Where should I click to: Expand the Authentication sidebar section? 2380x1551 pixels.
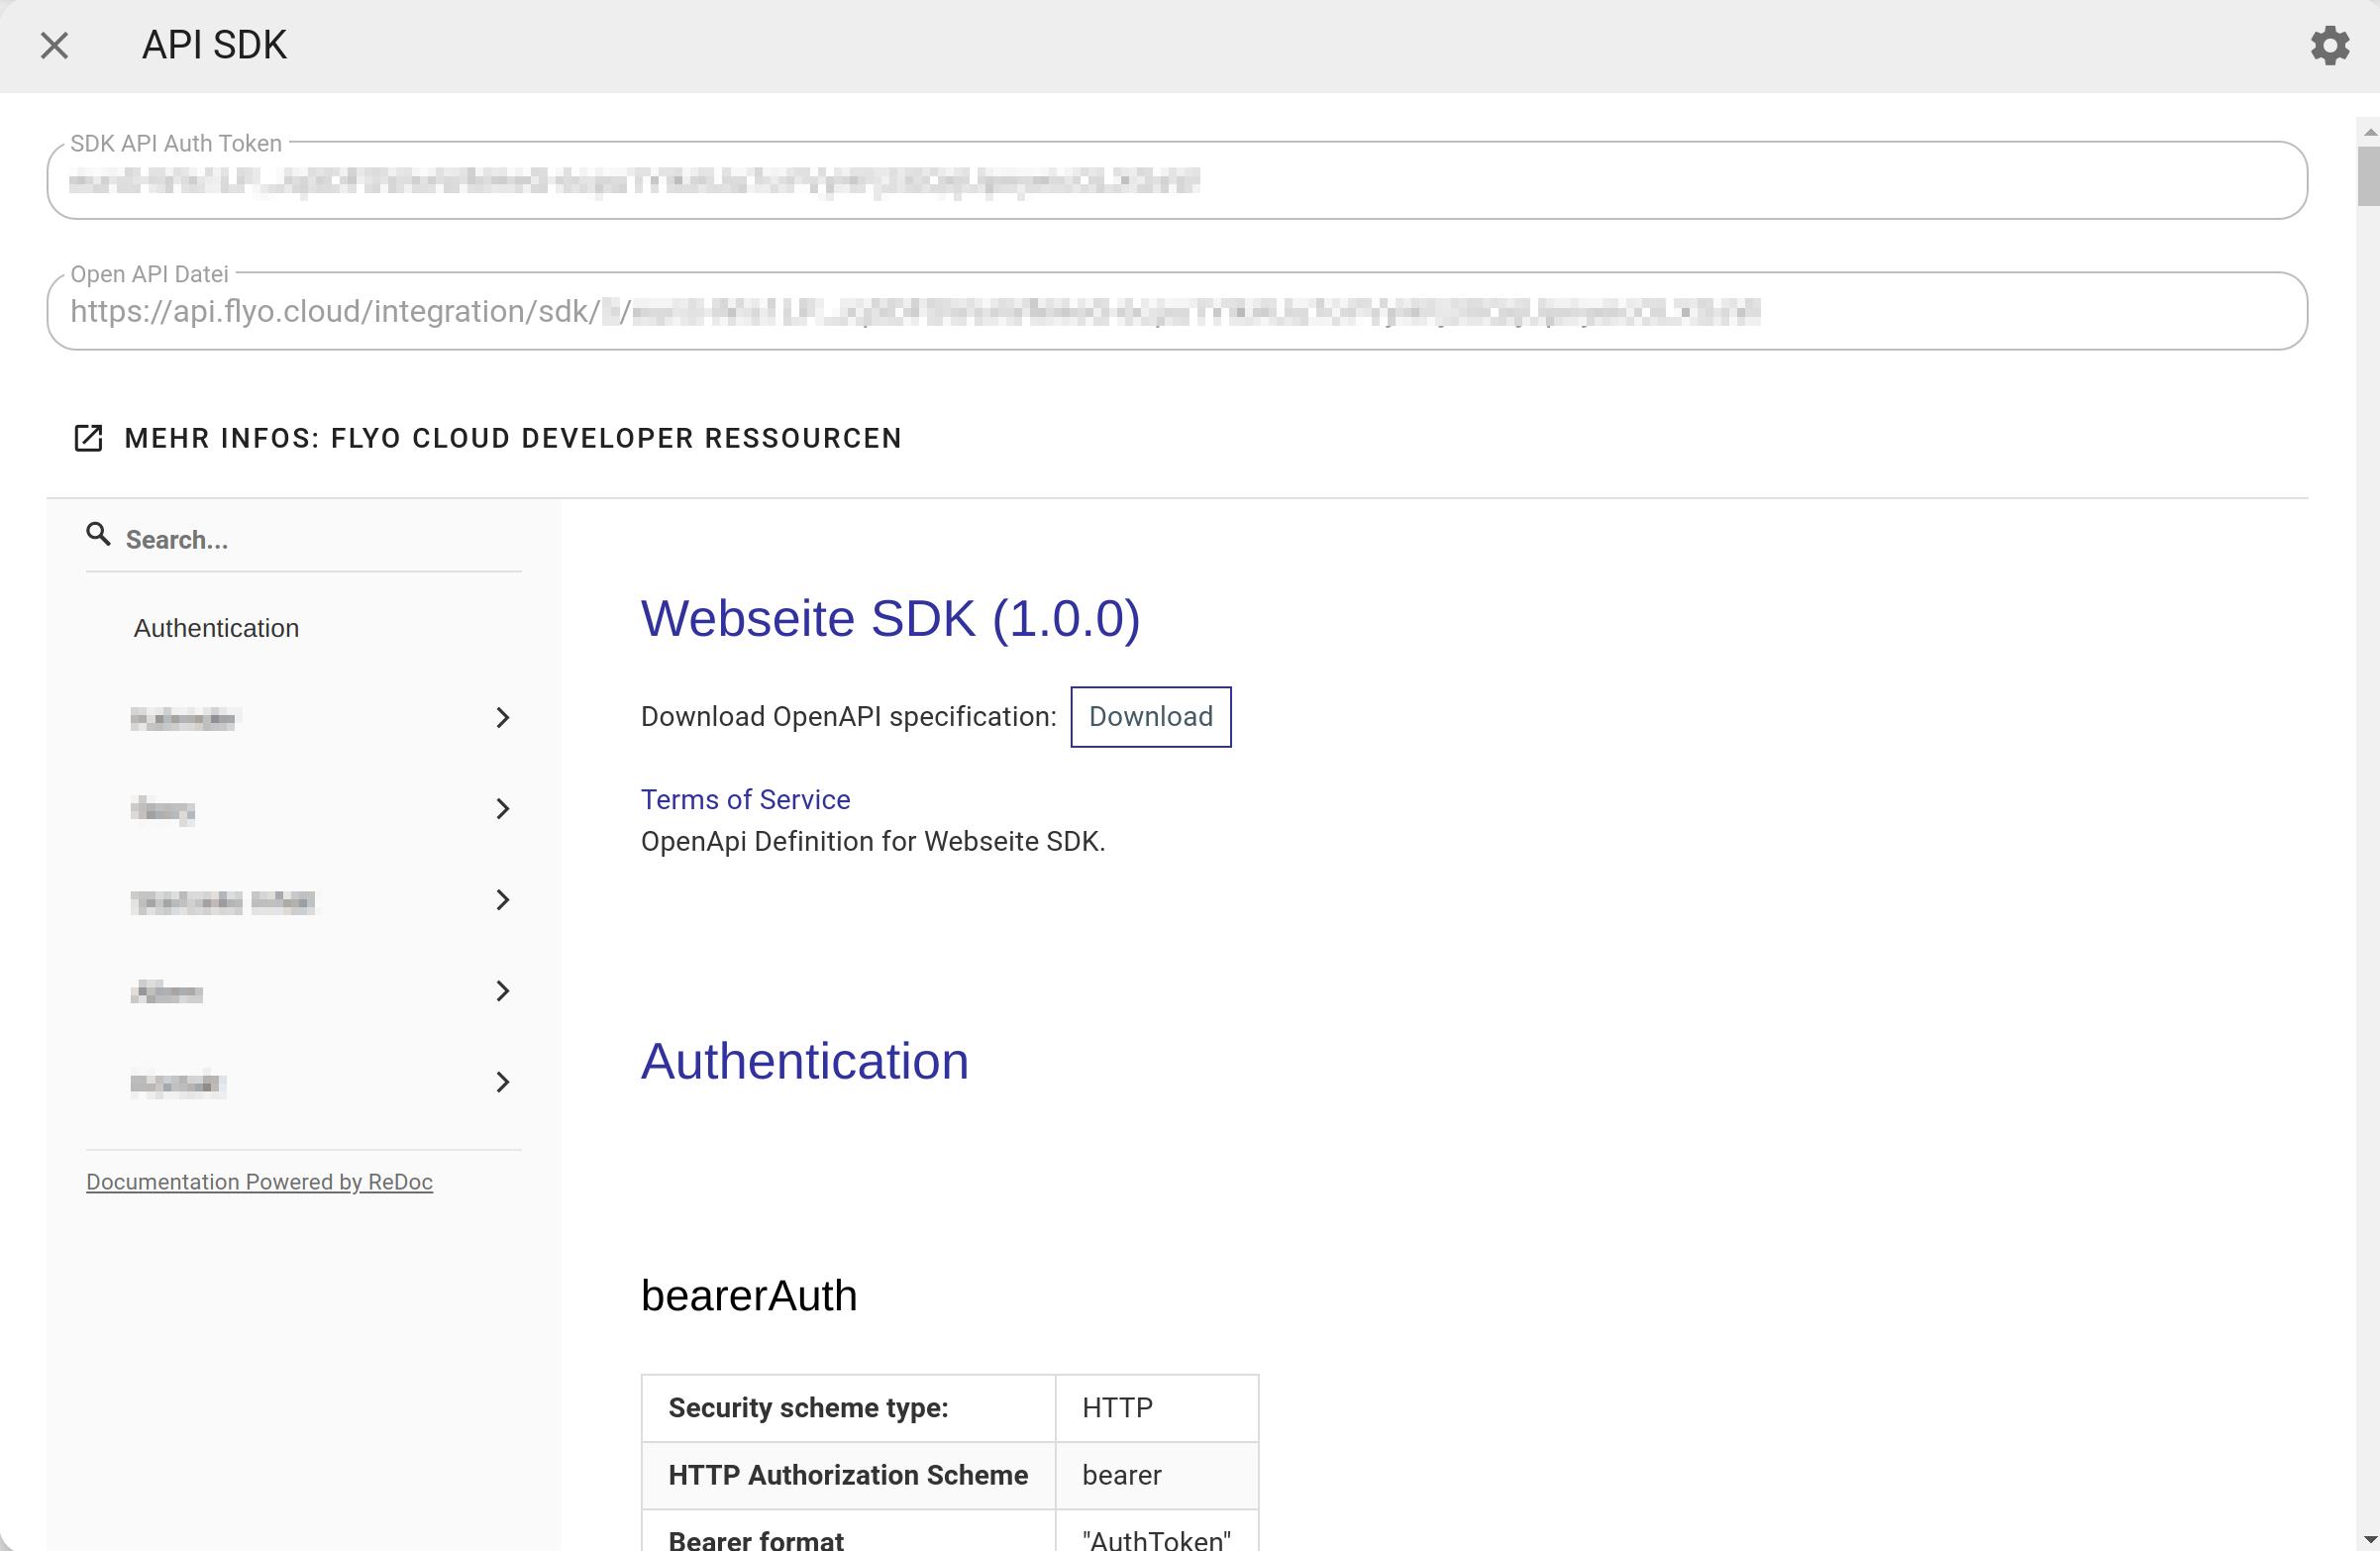coord(215,628)
